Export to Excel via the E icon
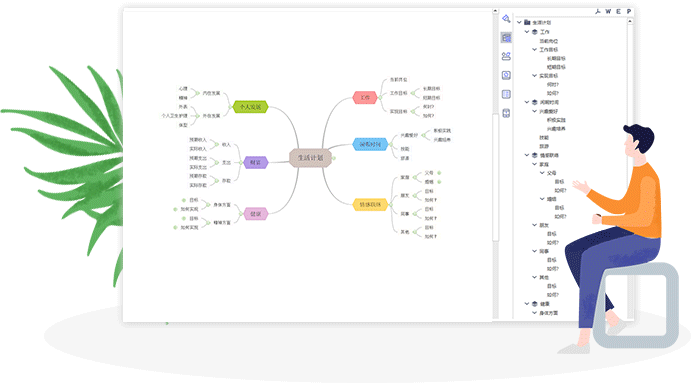The image size is (691, 383). [618, 11]
